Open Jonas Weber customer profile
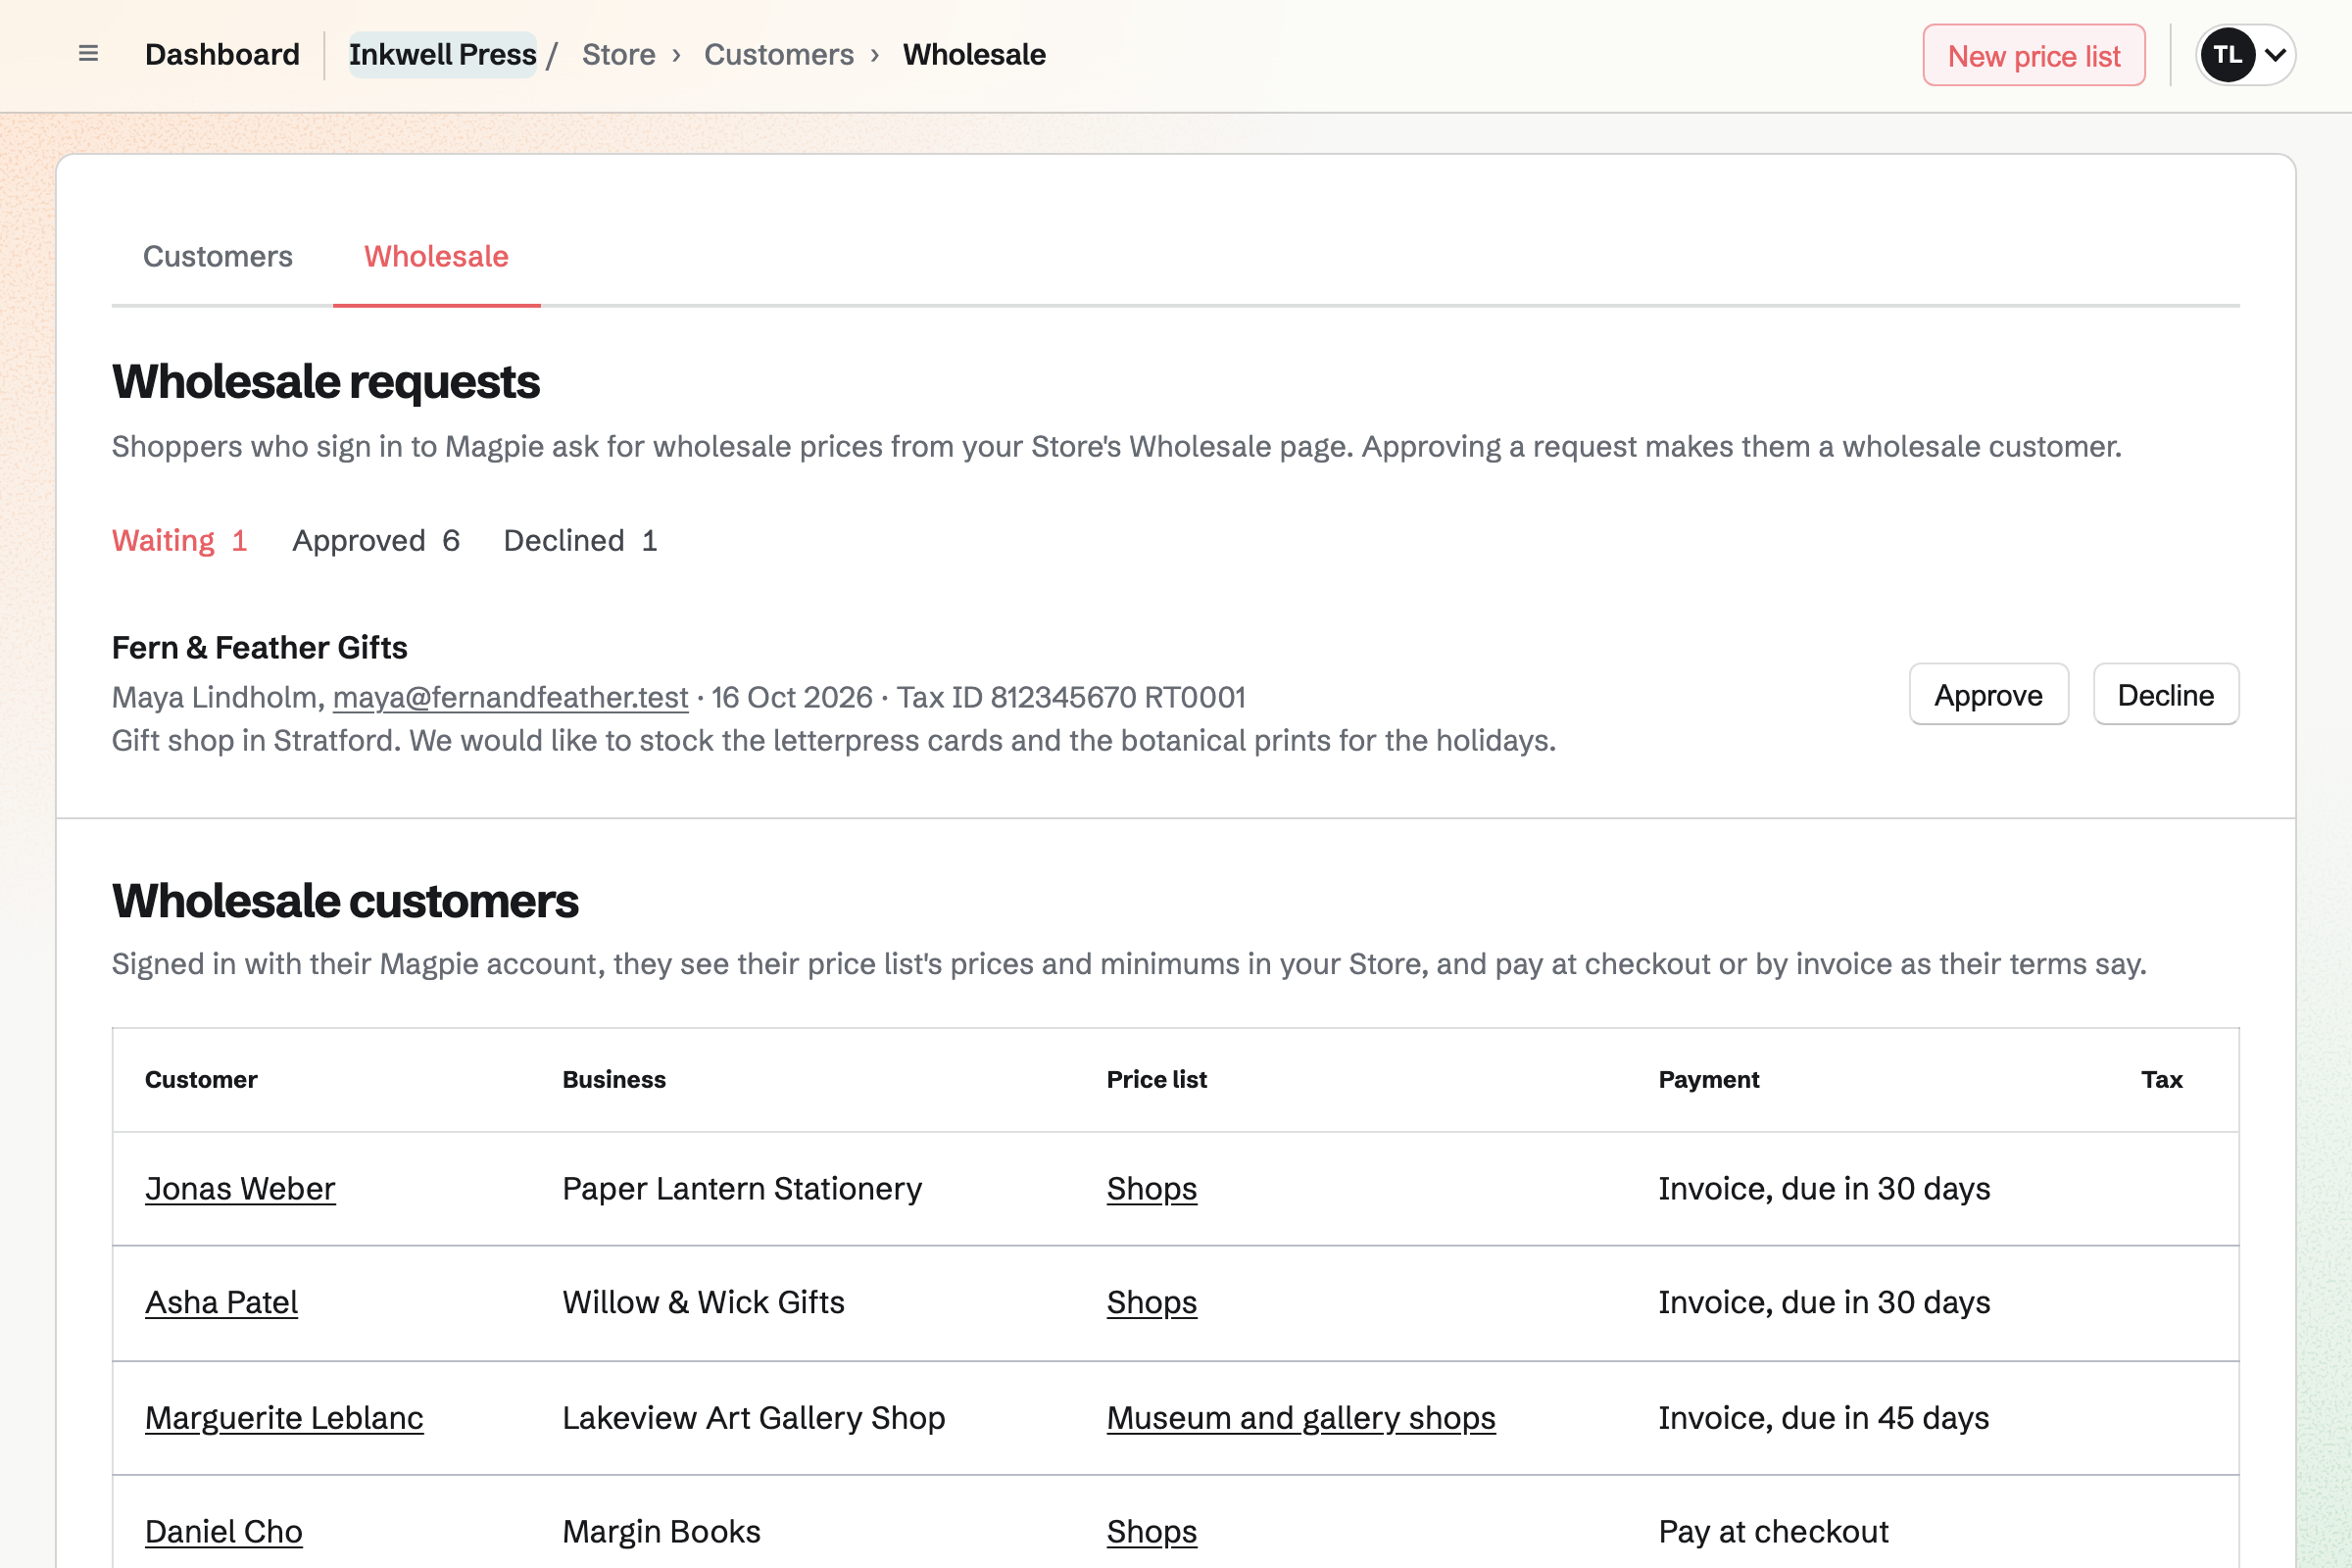2352x1568 pixels. tap(240, 1188)
